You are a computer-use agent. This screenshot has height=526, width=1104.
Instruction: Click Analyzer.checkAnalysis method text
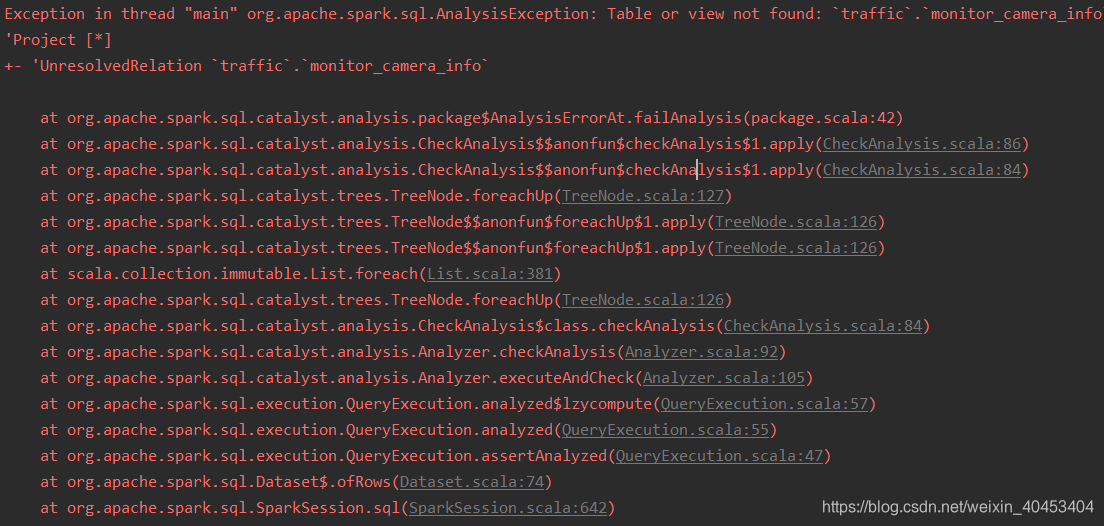point(518,352)
